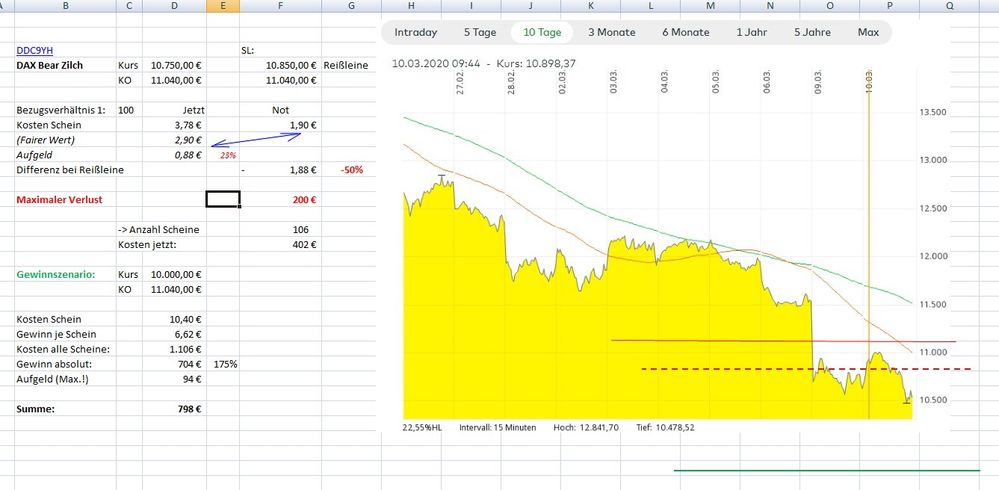Select the red 200 € maximum loss cell

click(280, 200)
